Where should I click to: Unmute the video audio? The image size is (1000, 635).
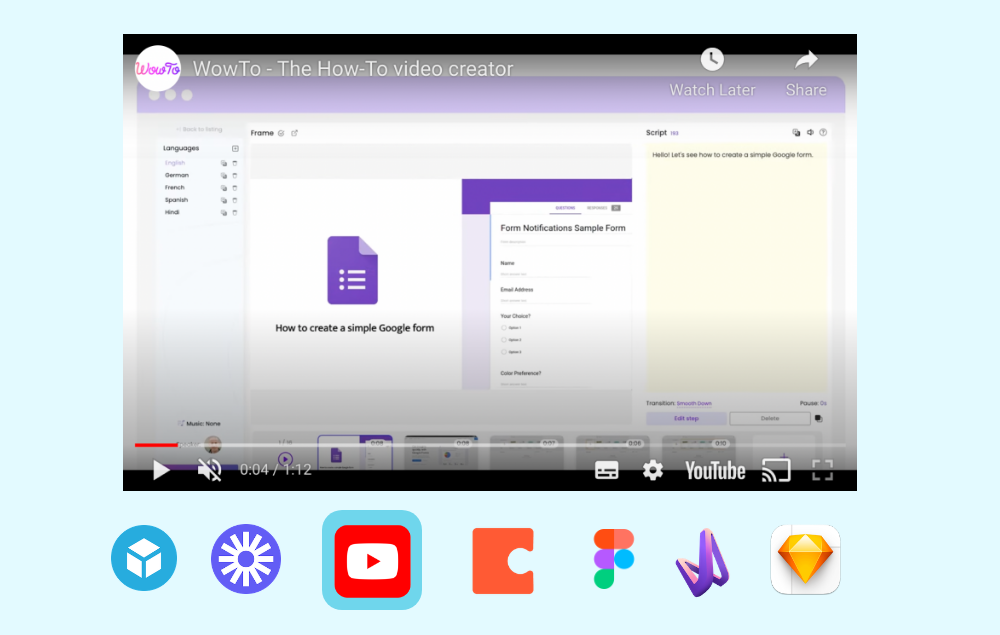[x=209, y=470]
